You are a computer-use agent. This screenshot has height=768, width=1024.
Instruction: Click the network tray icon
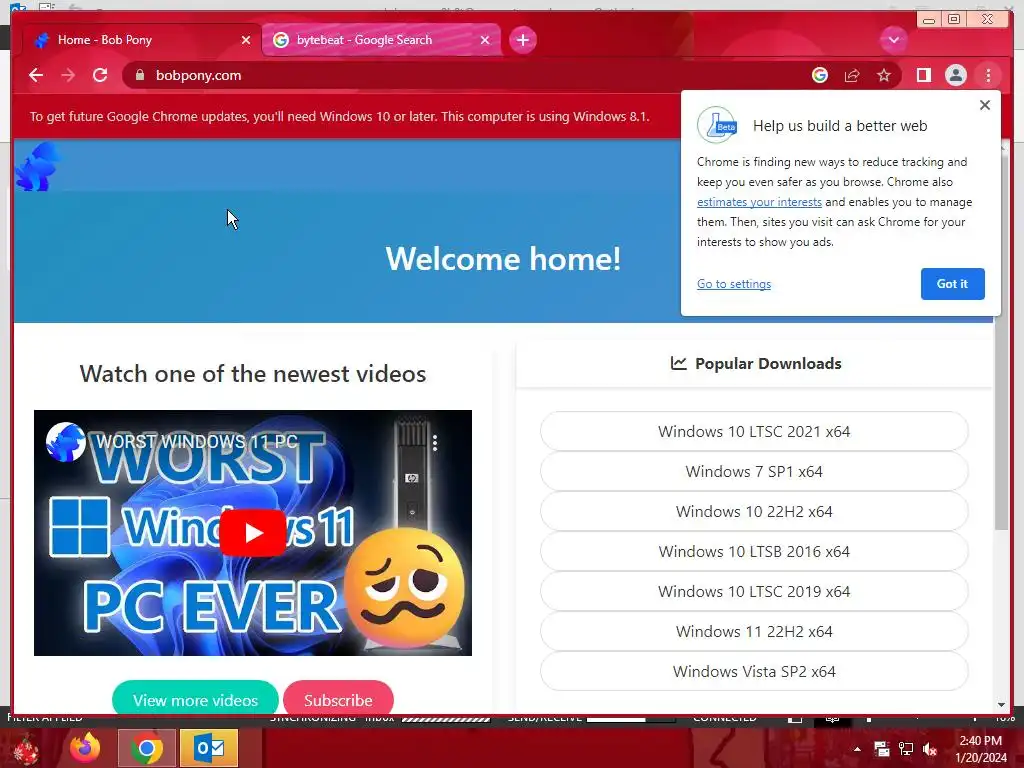(x=906, y=749)
